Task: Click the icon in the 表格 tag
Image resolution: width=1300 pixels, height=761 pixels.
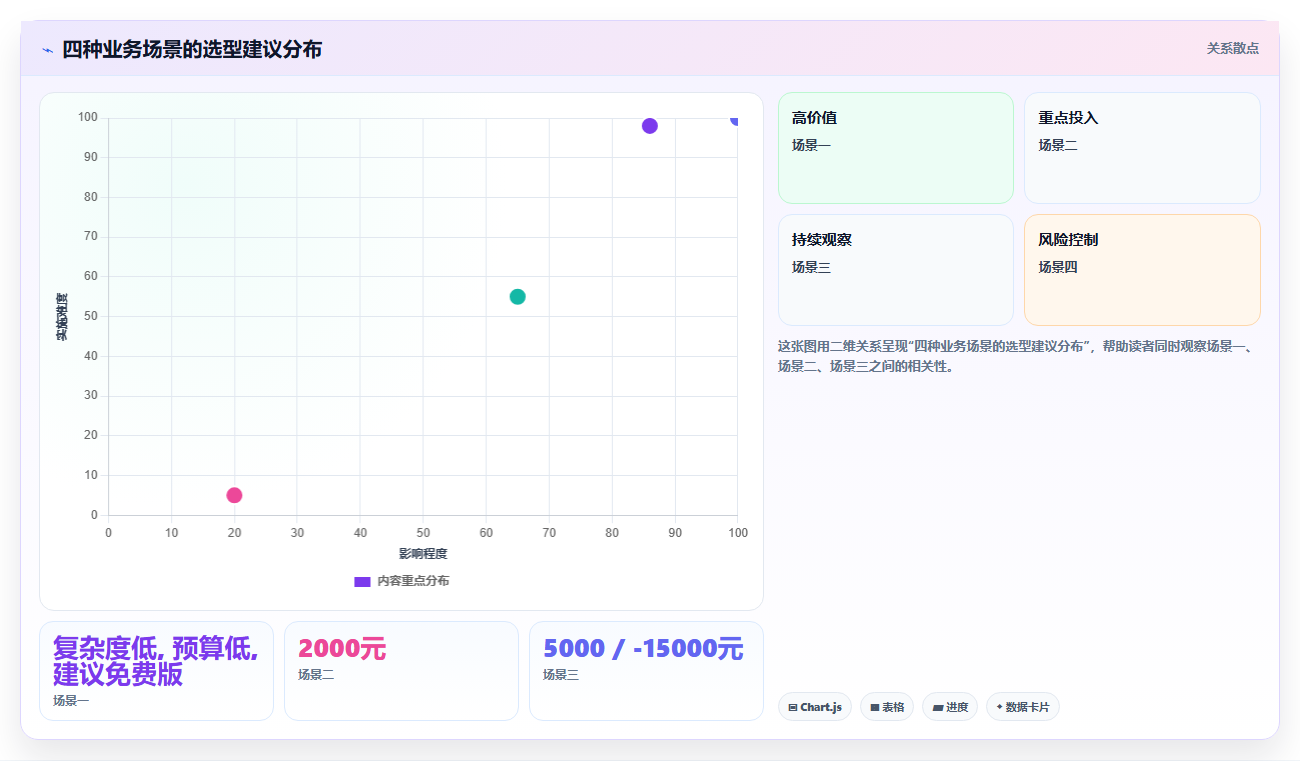Action: 875,707
